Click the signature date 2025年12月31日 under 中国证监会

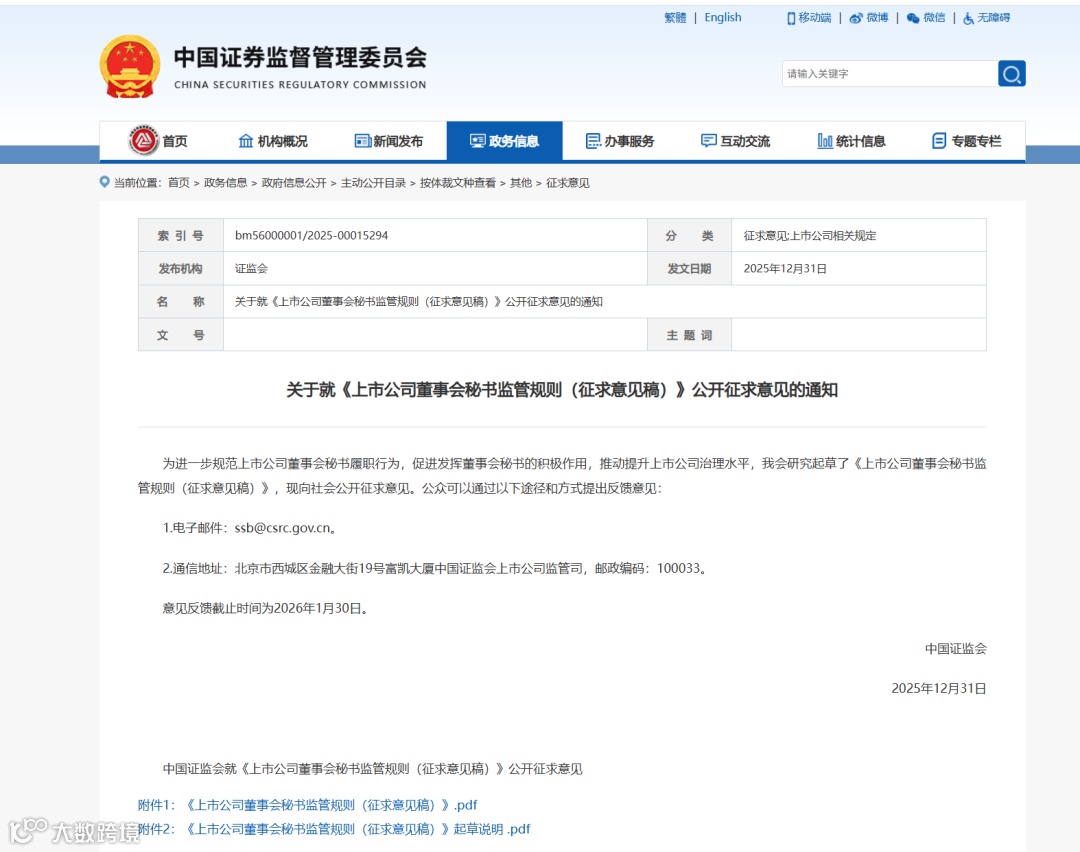939,689
